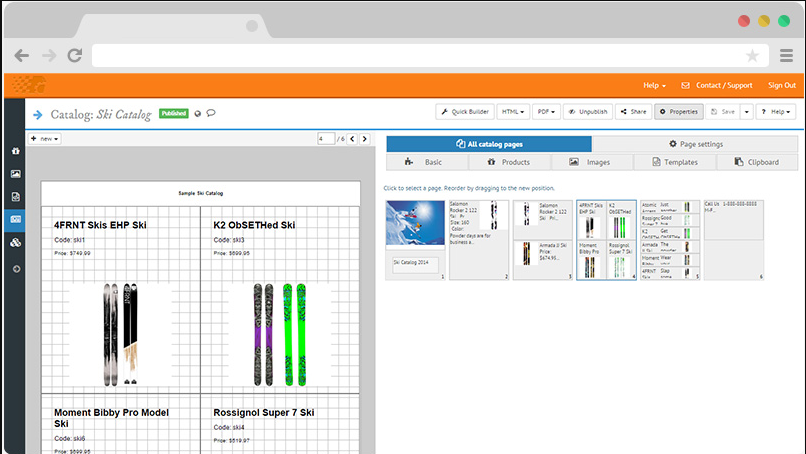Click the templates document icon in sidebar
Screen dimensions: 806x454
pyautogui.click(x=15, y=197)
